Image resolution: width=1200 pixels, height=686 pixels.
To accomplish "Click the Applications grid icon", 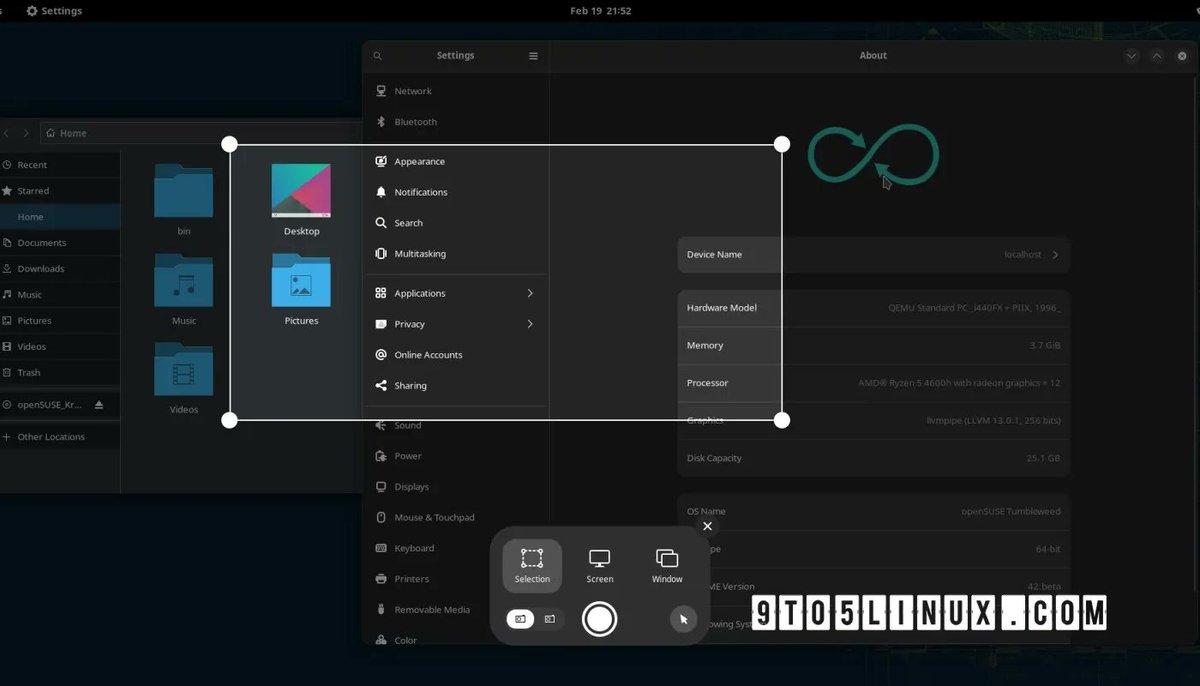I will tap(381, 293).
